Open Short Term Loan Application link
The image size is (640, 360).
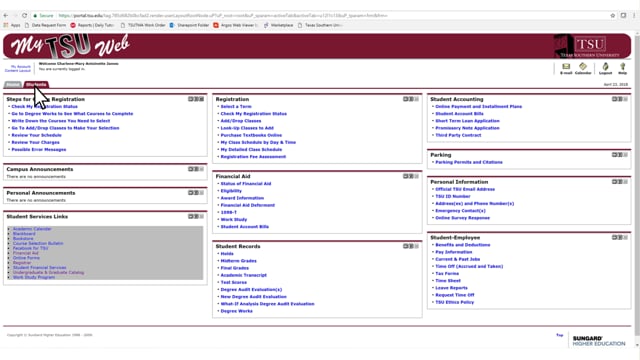pyautogui.click(x=467, y=121)
